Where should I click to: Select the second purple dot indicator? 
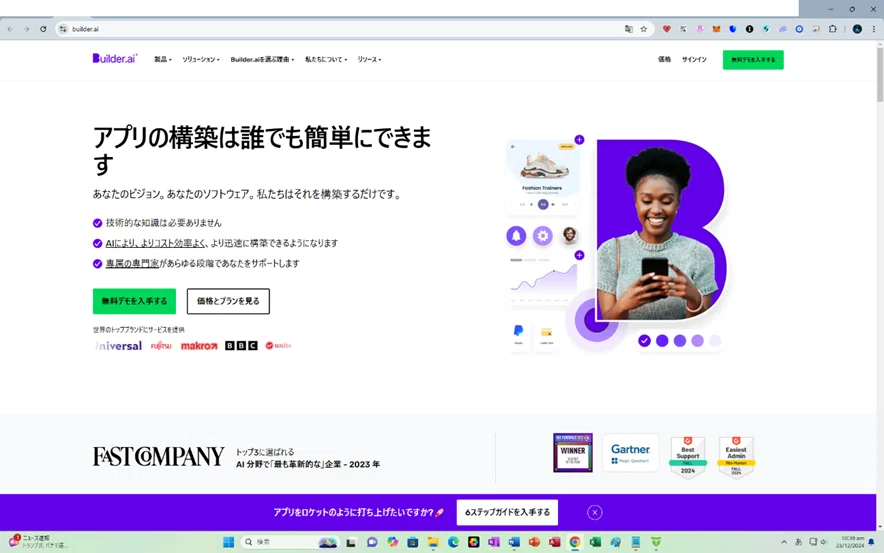680,340
